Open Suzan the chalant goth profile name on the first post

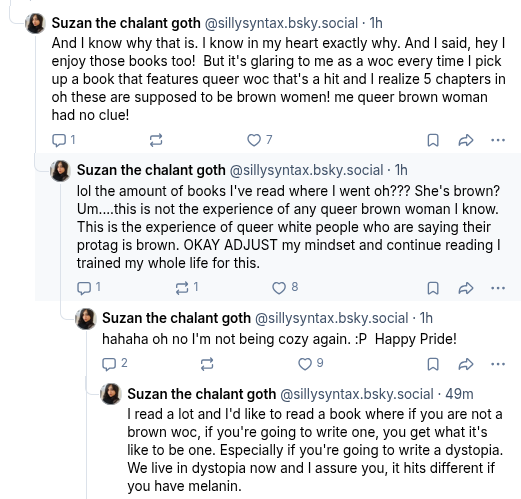click(x=126, y=23)
